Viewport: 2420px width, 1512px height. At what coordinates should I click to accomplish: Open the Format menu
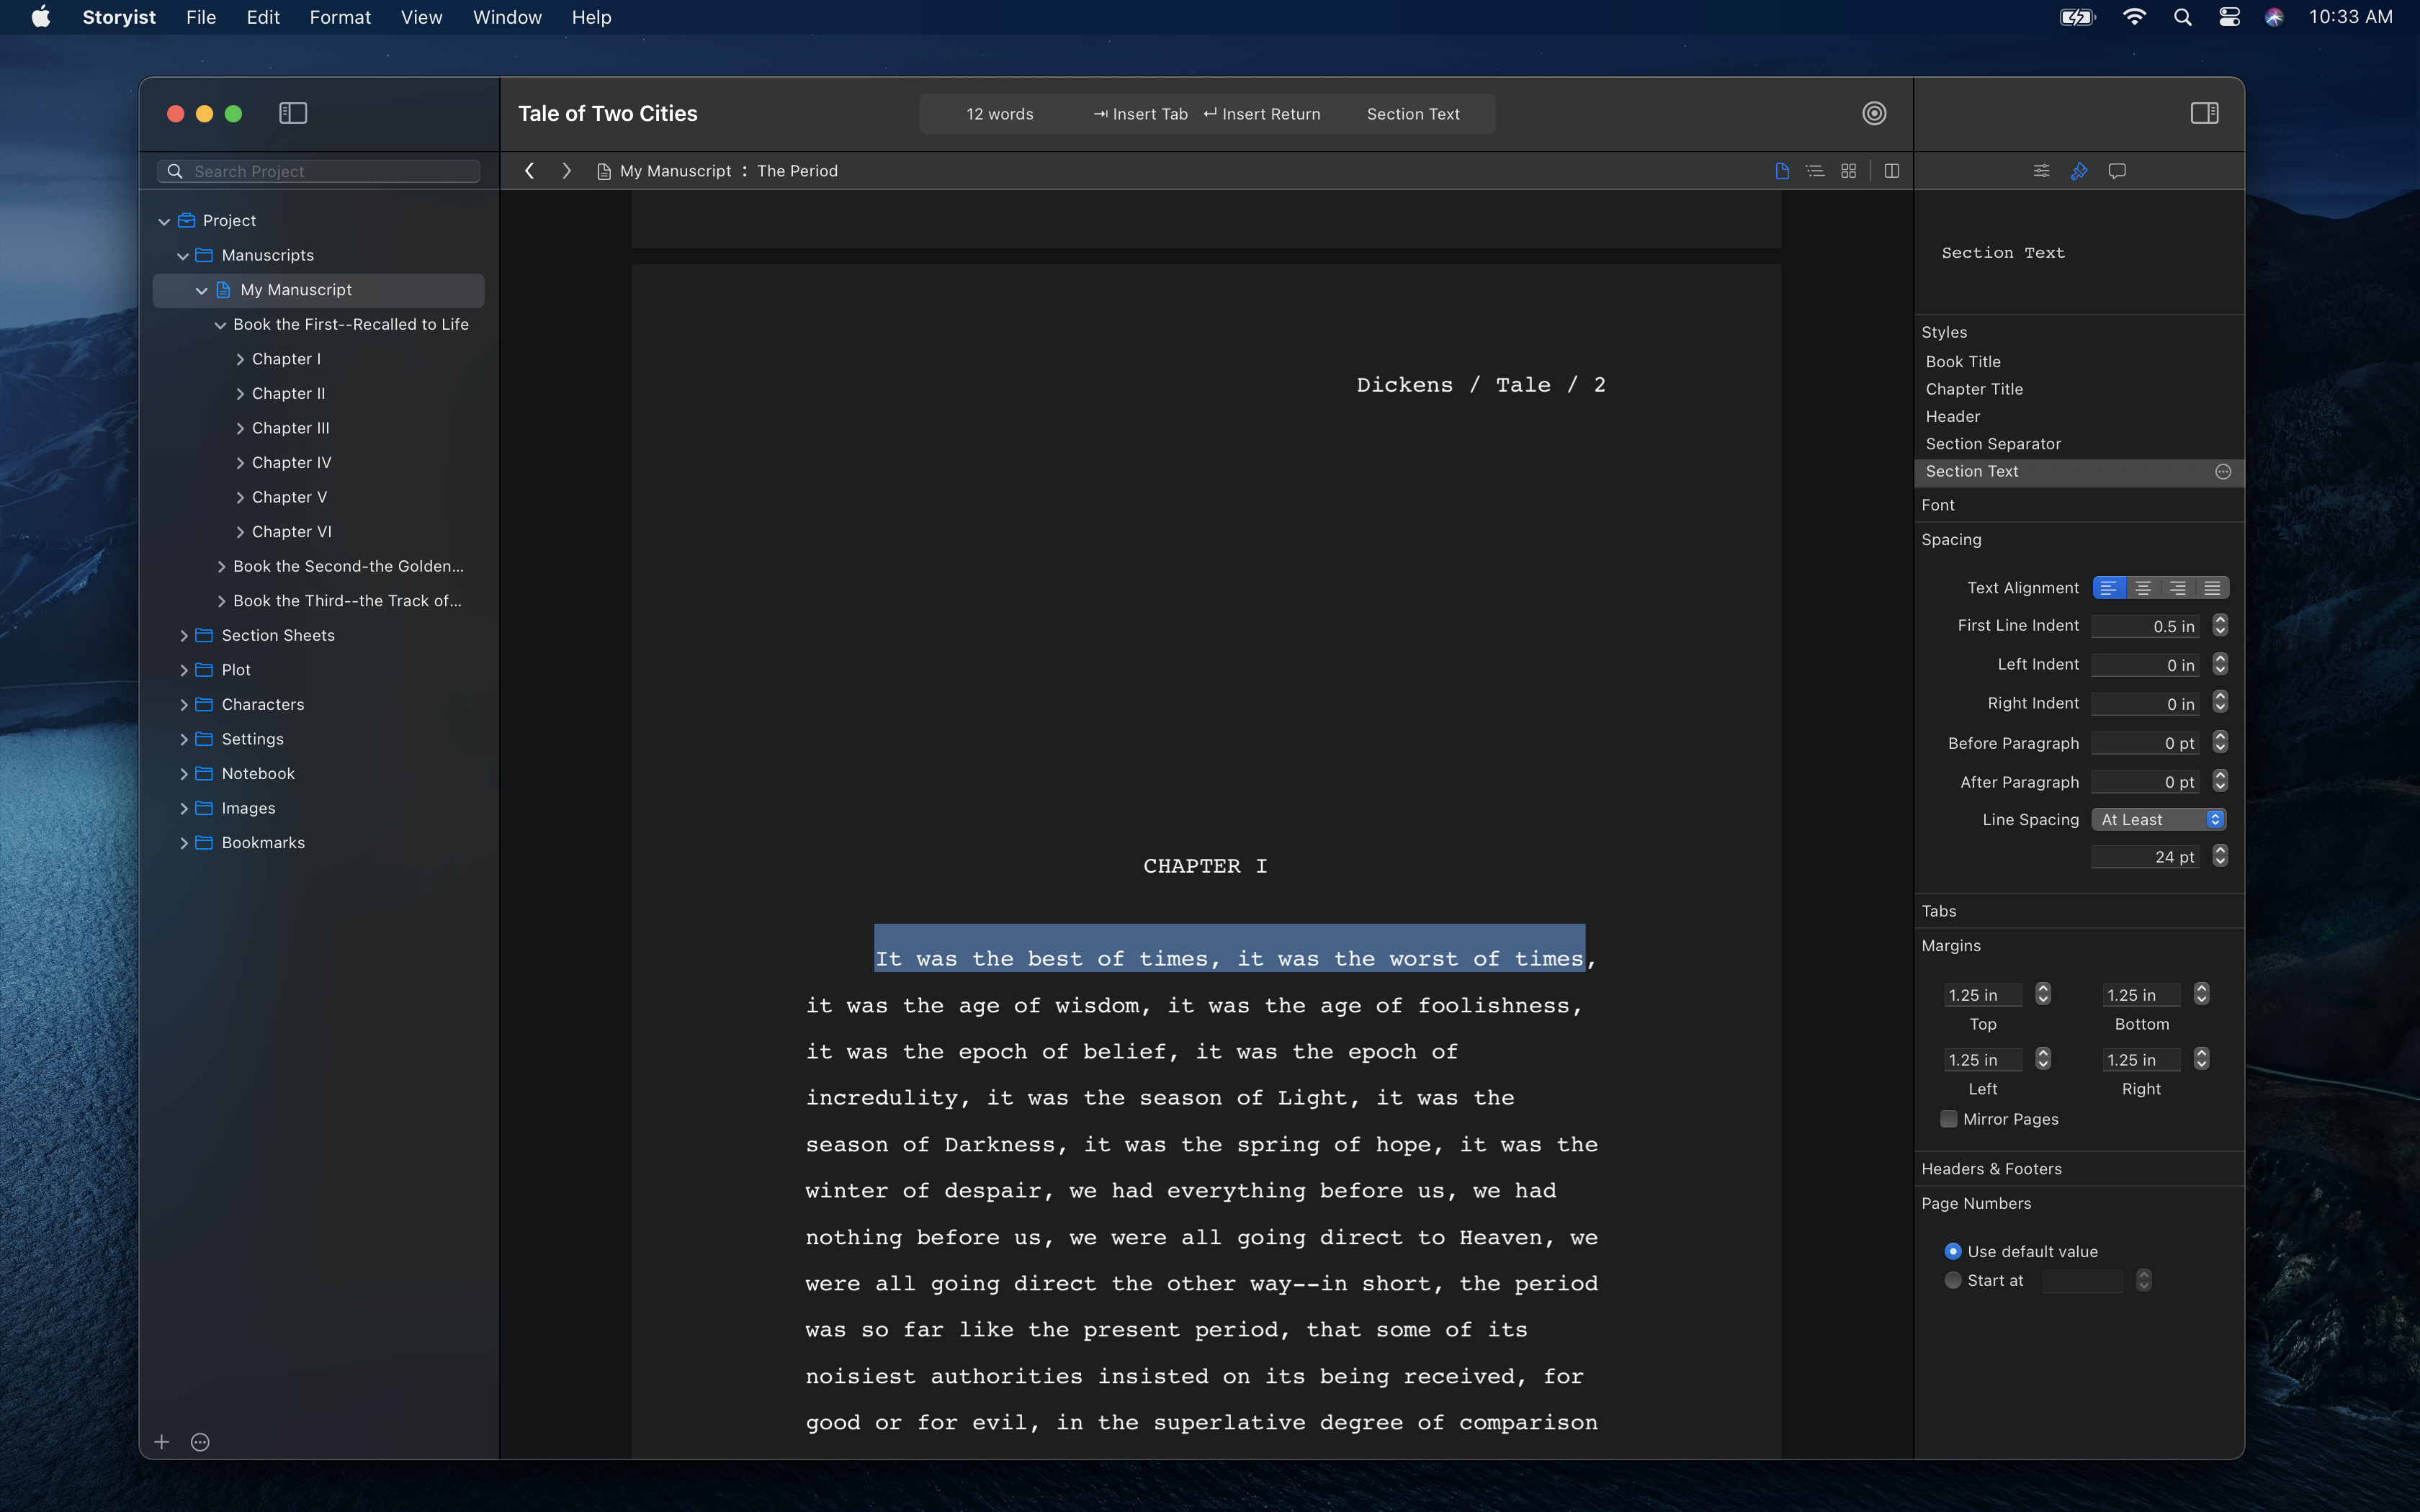(340, 17)
